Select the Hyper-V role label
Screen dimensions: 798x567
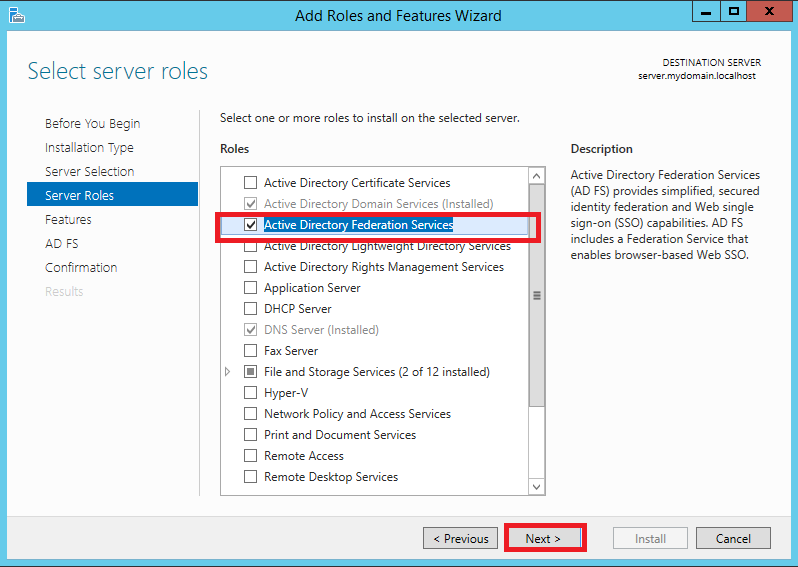(x=286, y=393)
